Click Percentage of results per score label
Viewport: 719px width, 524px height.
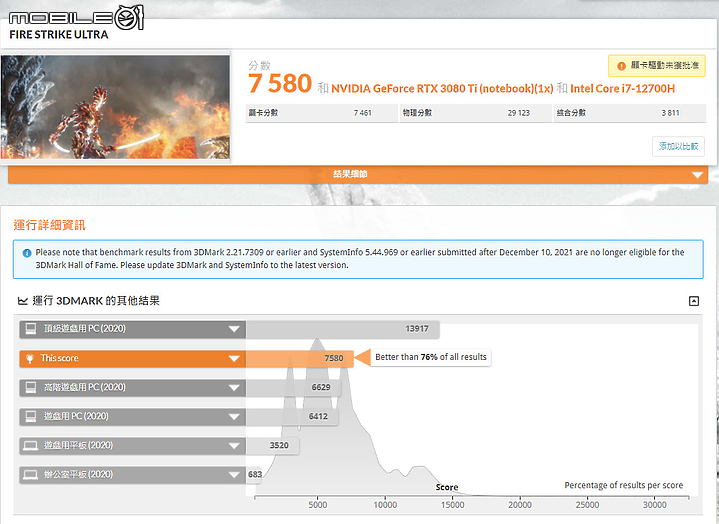pyautogui.click(x=624, y=485)
